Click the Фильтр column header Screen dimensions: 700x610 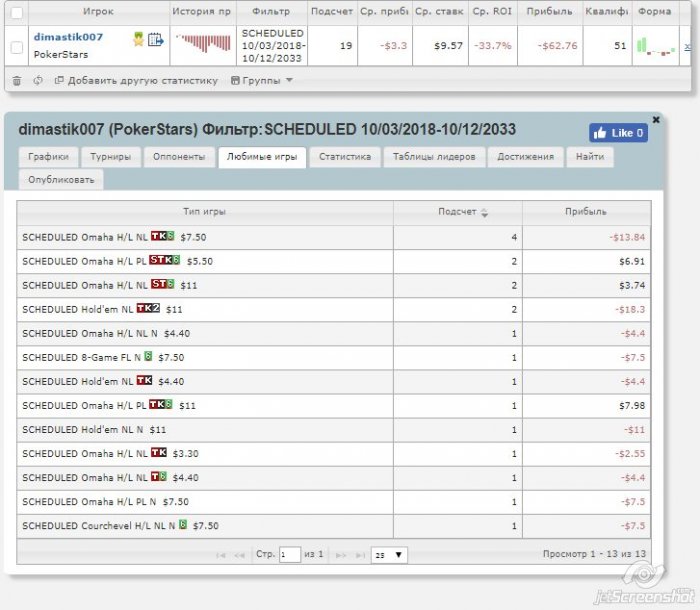point(271,13)
